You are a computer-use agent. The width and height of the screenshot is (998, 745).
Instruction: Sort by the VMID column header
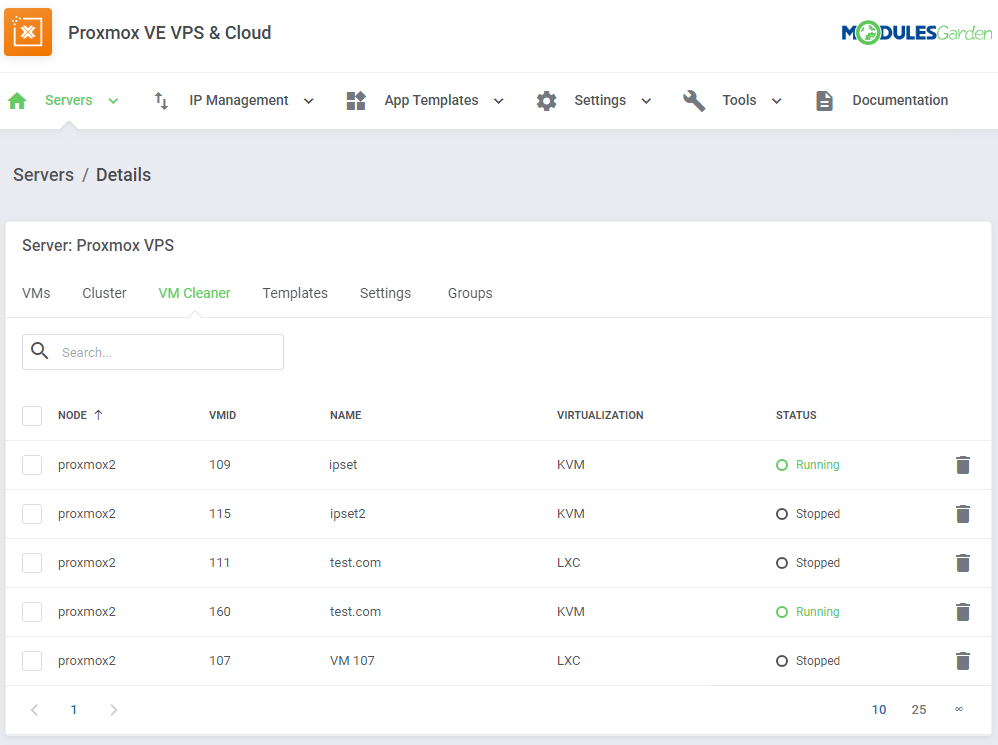222,415
